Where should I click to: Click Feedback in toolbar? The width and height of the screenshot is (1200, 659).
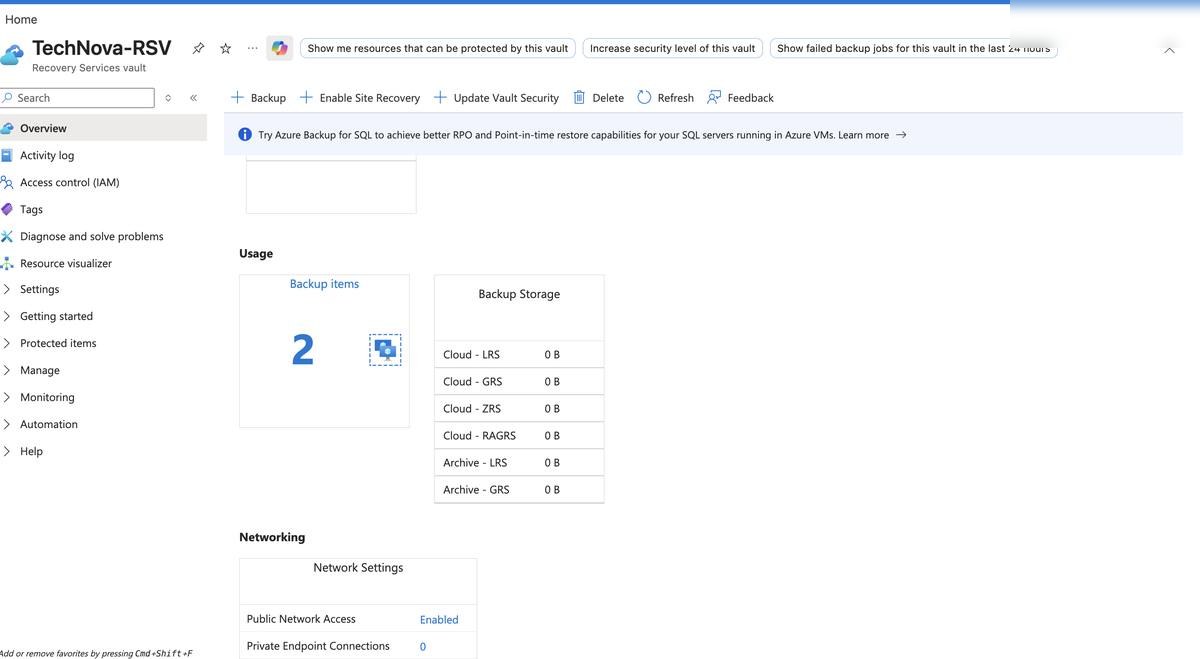point(740,97)
